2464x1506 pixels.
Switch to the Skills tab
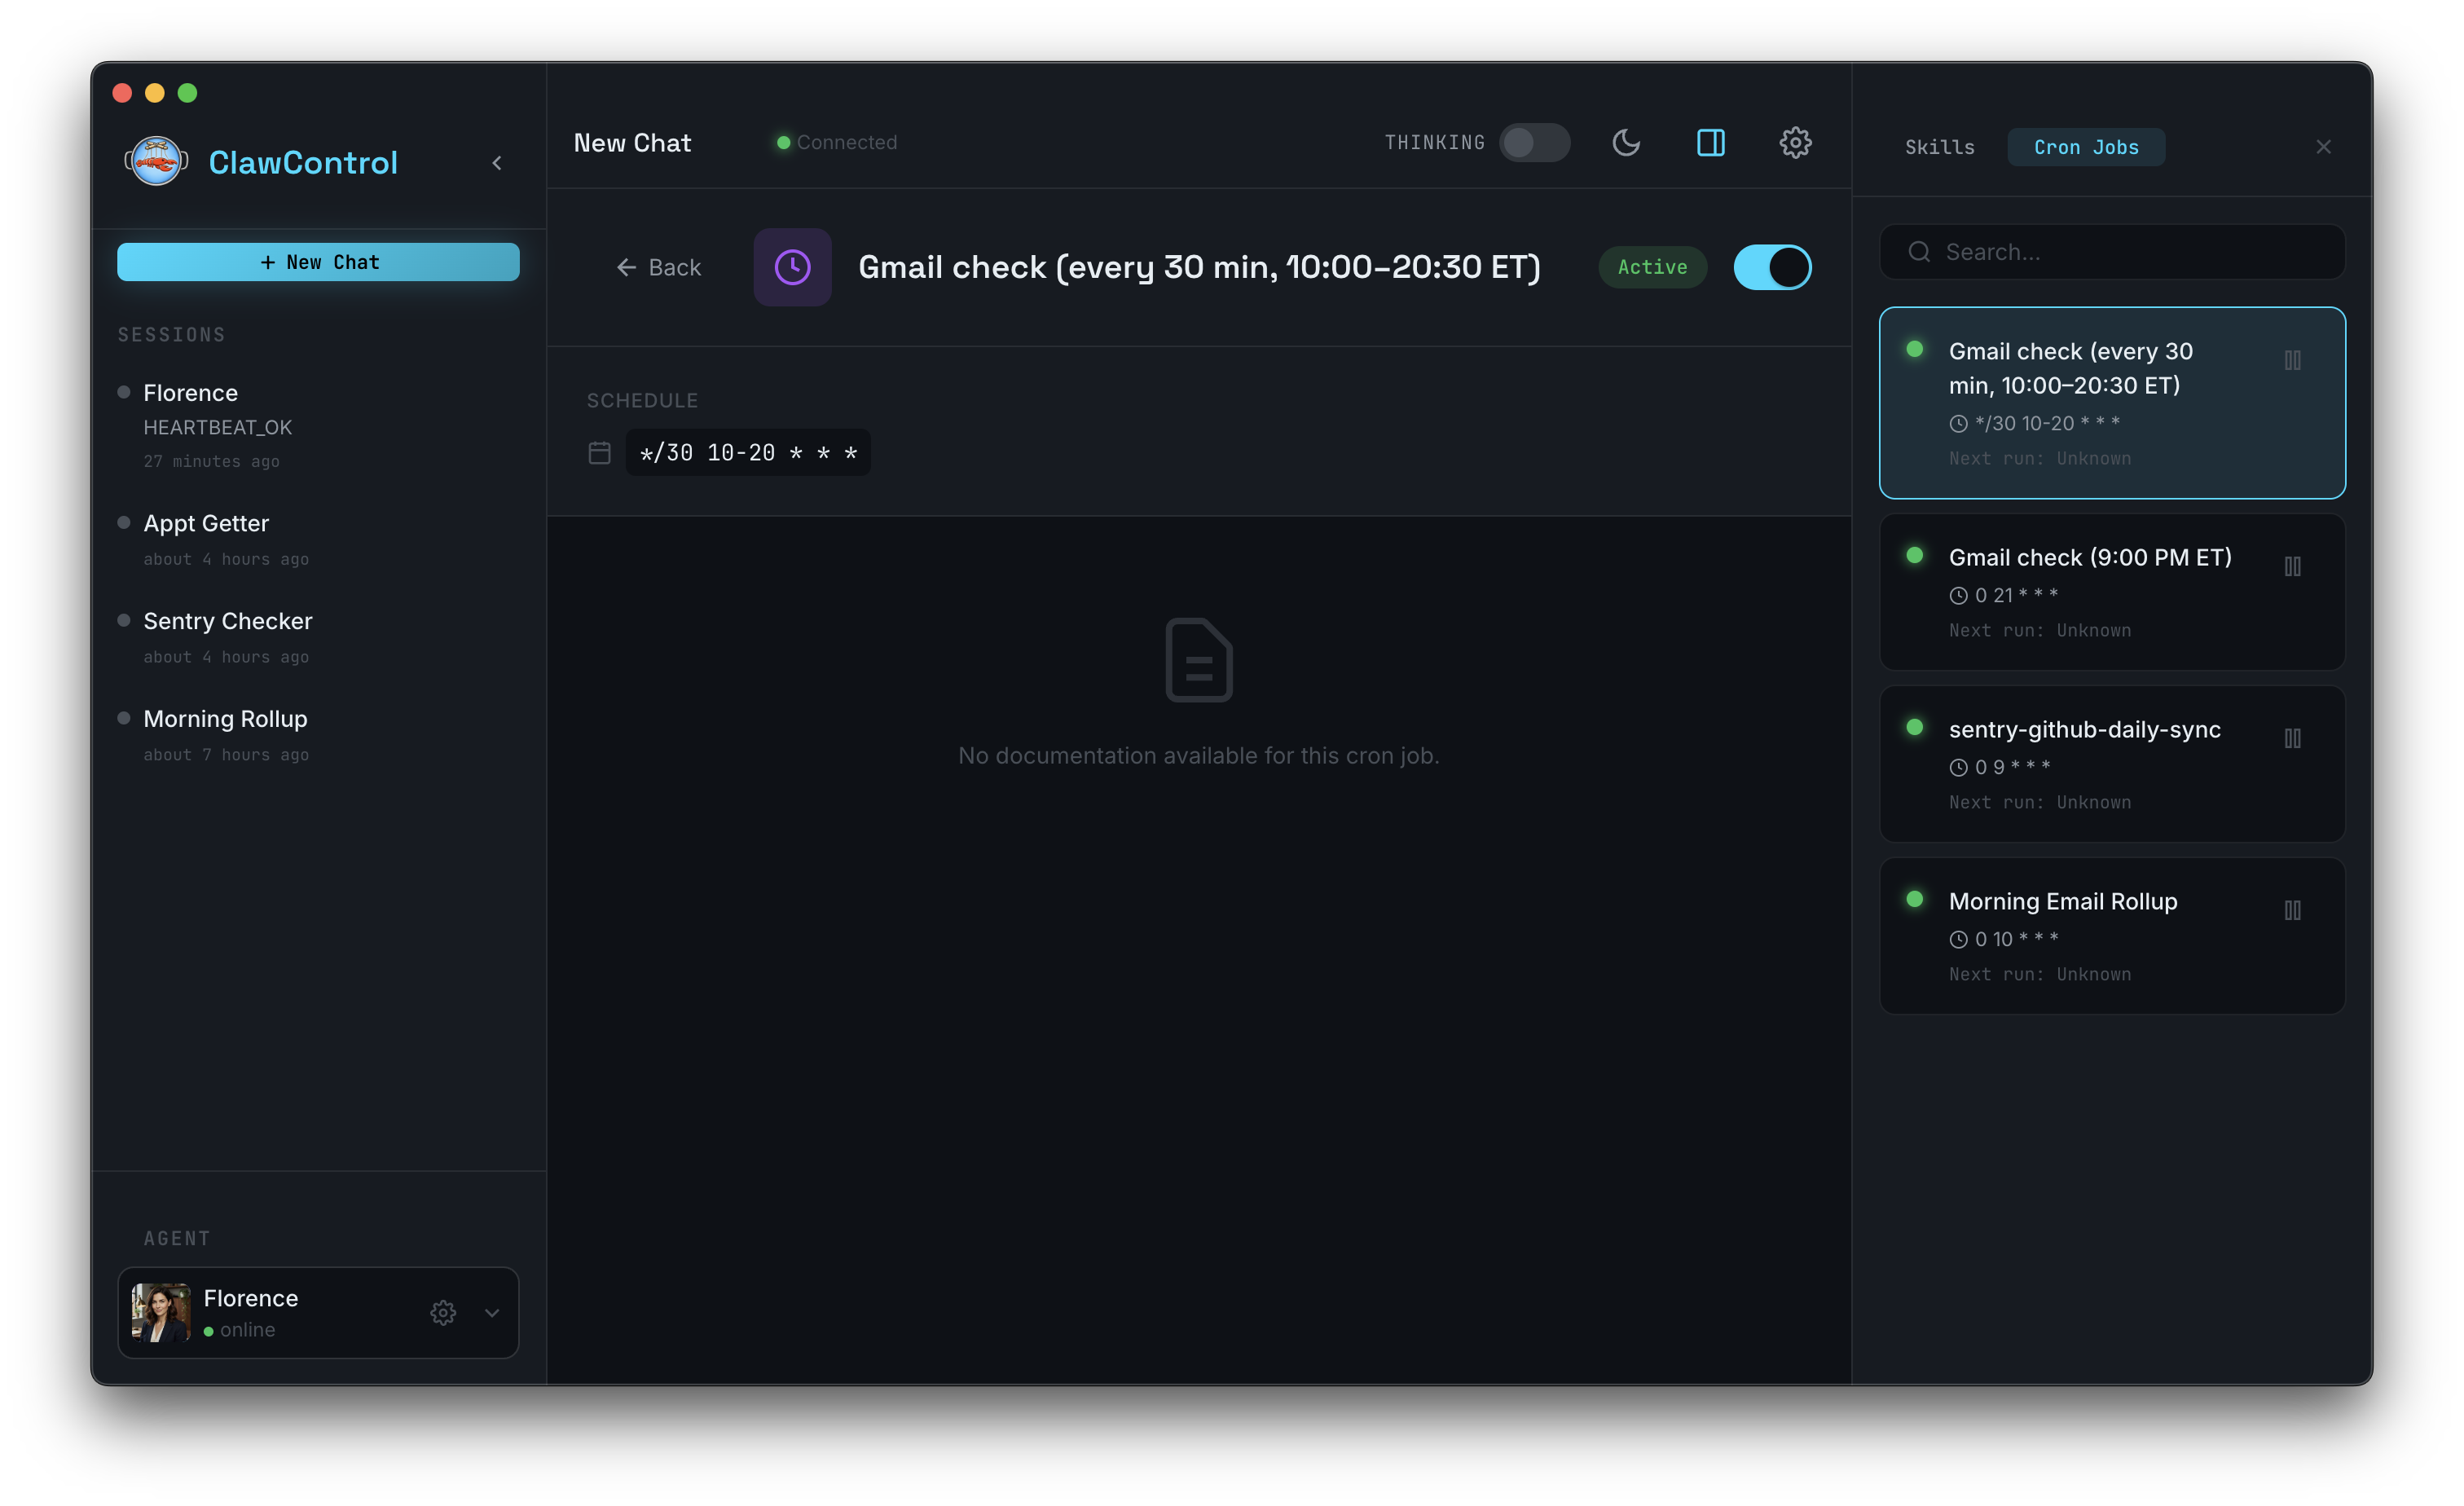click(x=1939, y=146)
